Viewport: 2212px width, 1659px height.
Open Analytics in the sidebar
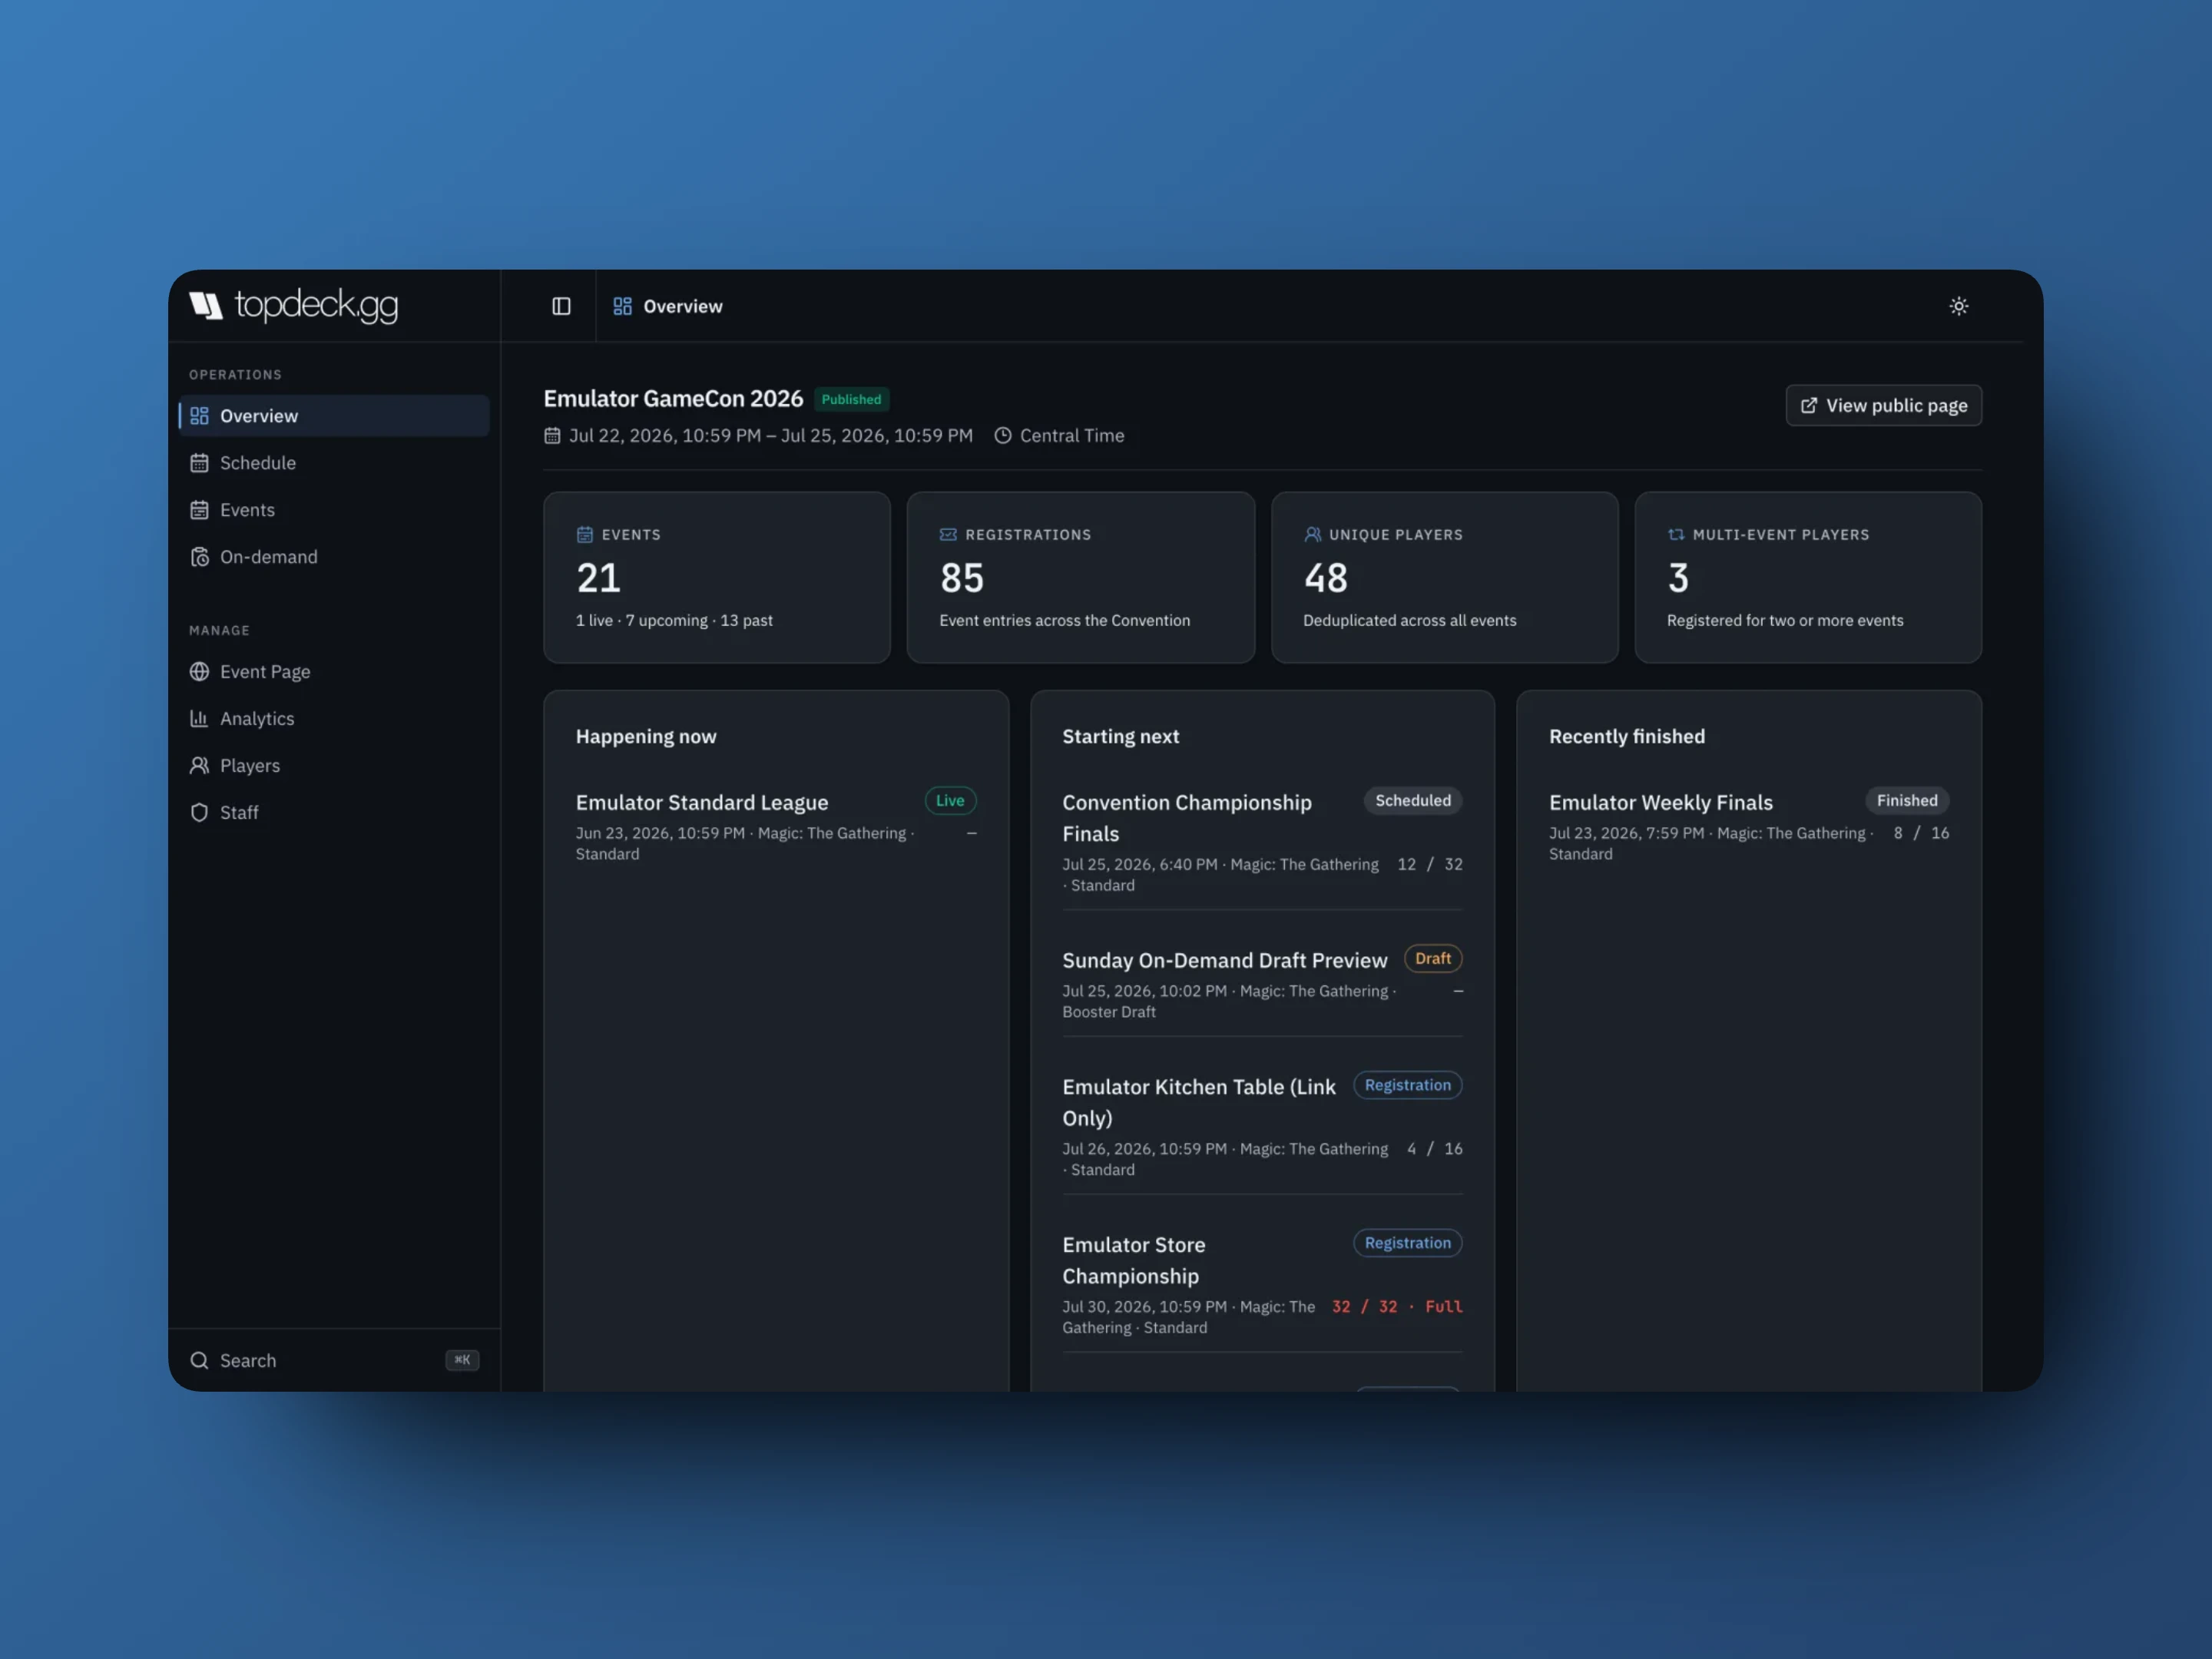coord(334,719)
